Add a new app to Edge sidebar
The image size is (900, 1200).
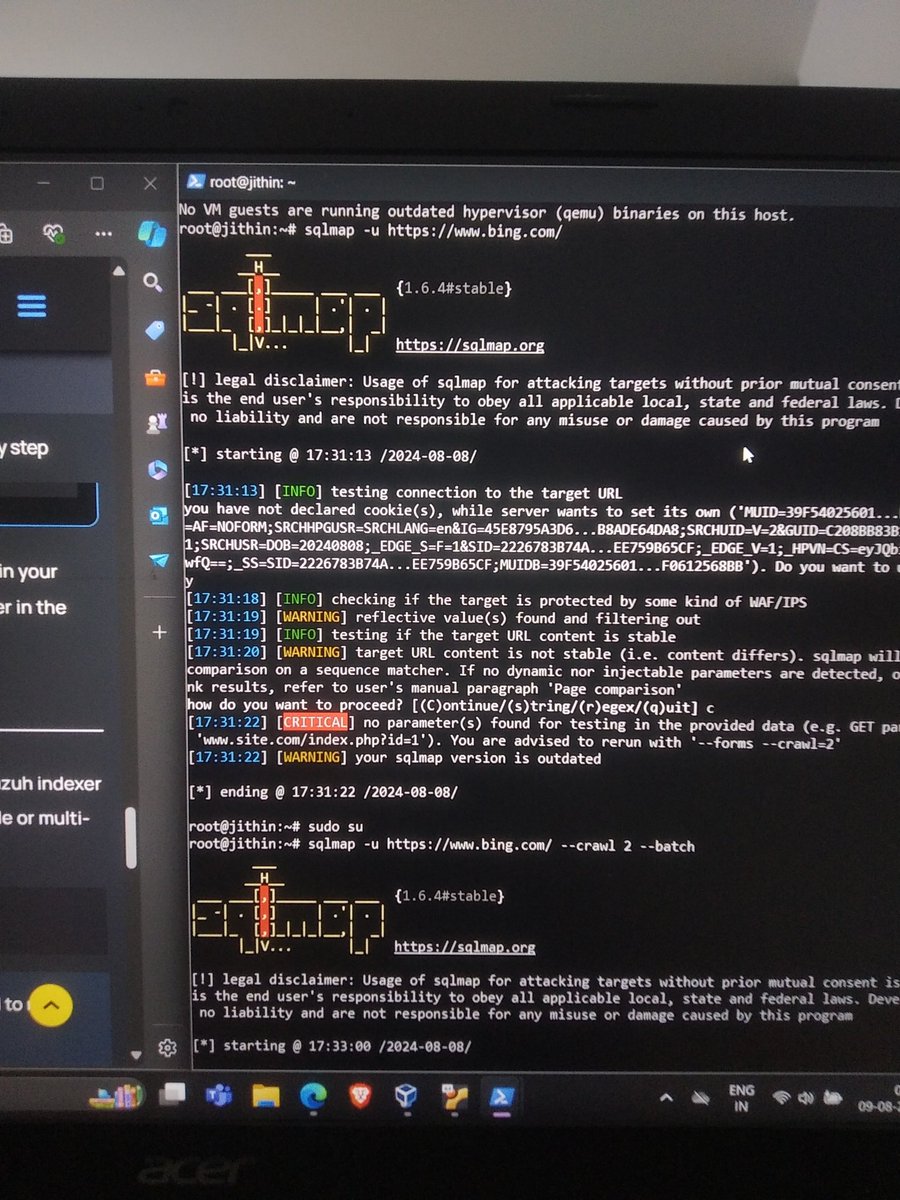click(x=159, y=633)
